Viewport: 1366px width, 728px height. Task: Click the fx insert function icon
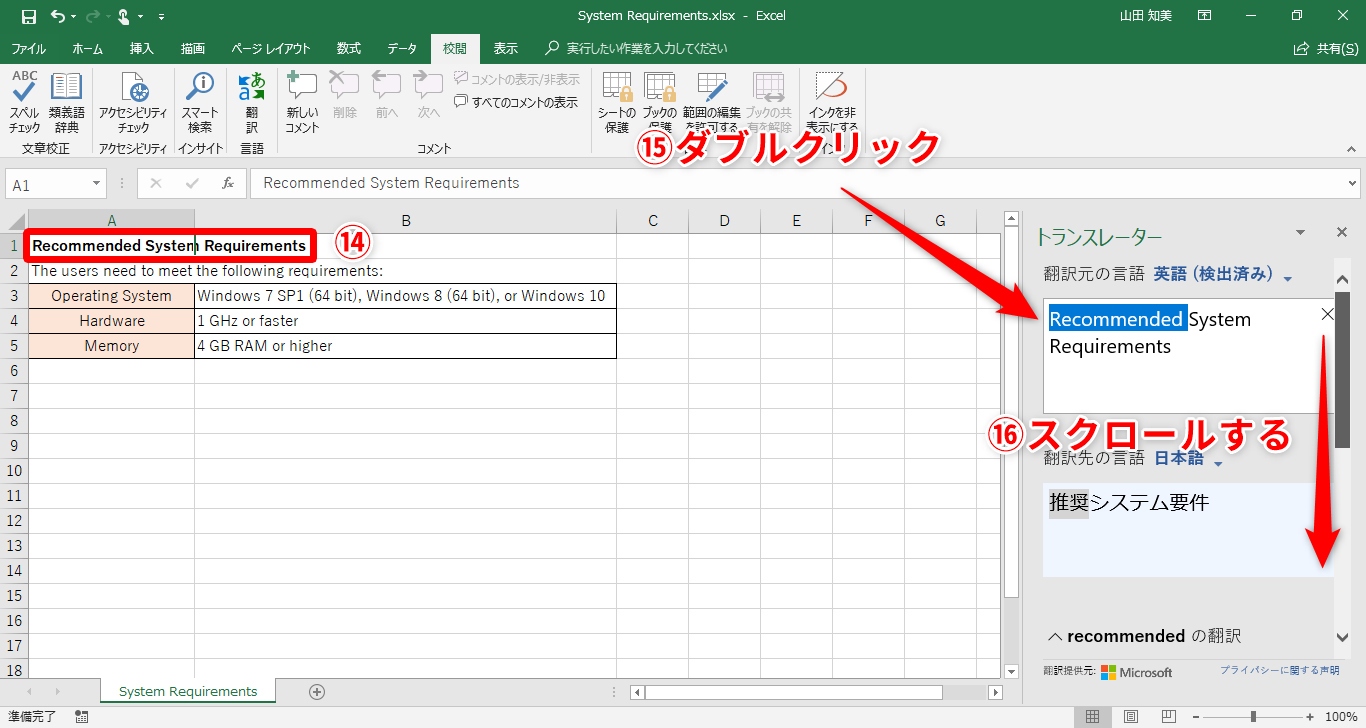[228, 184]
